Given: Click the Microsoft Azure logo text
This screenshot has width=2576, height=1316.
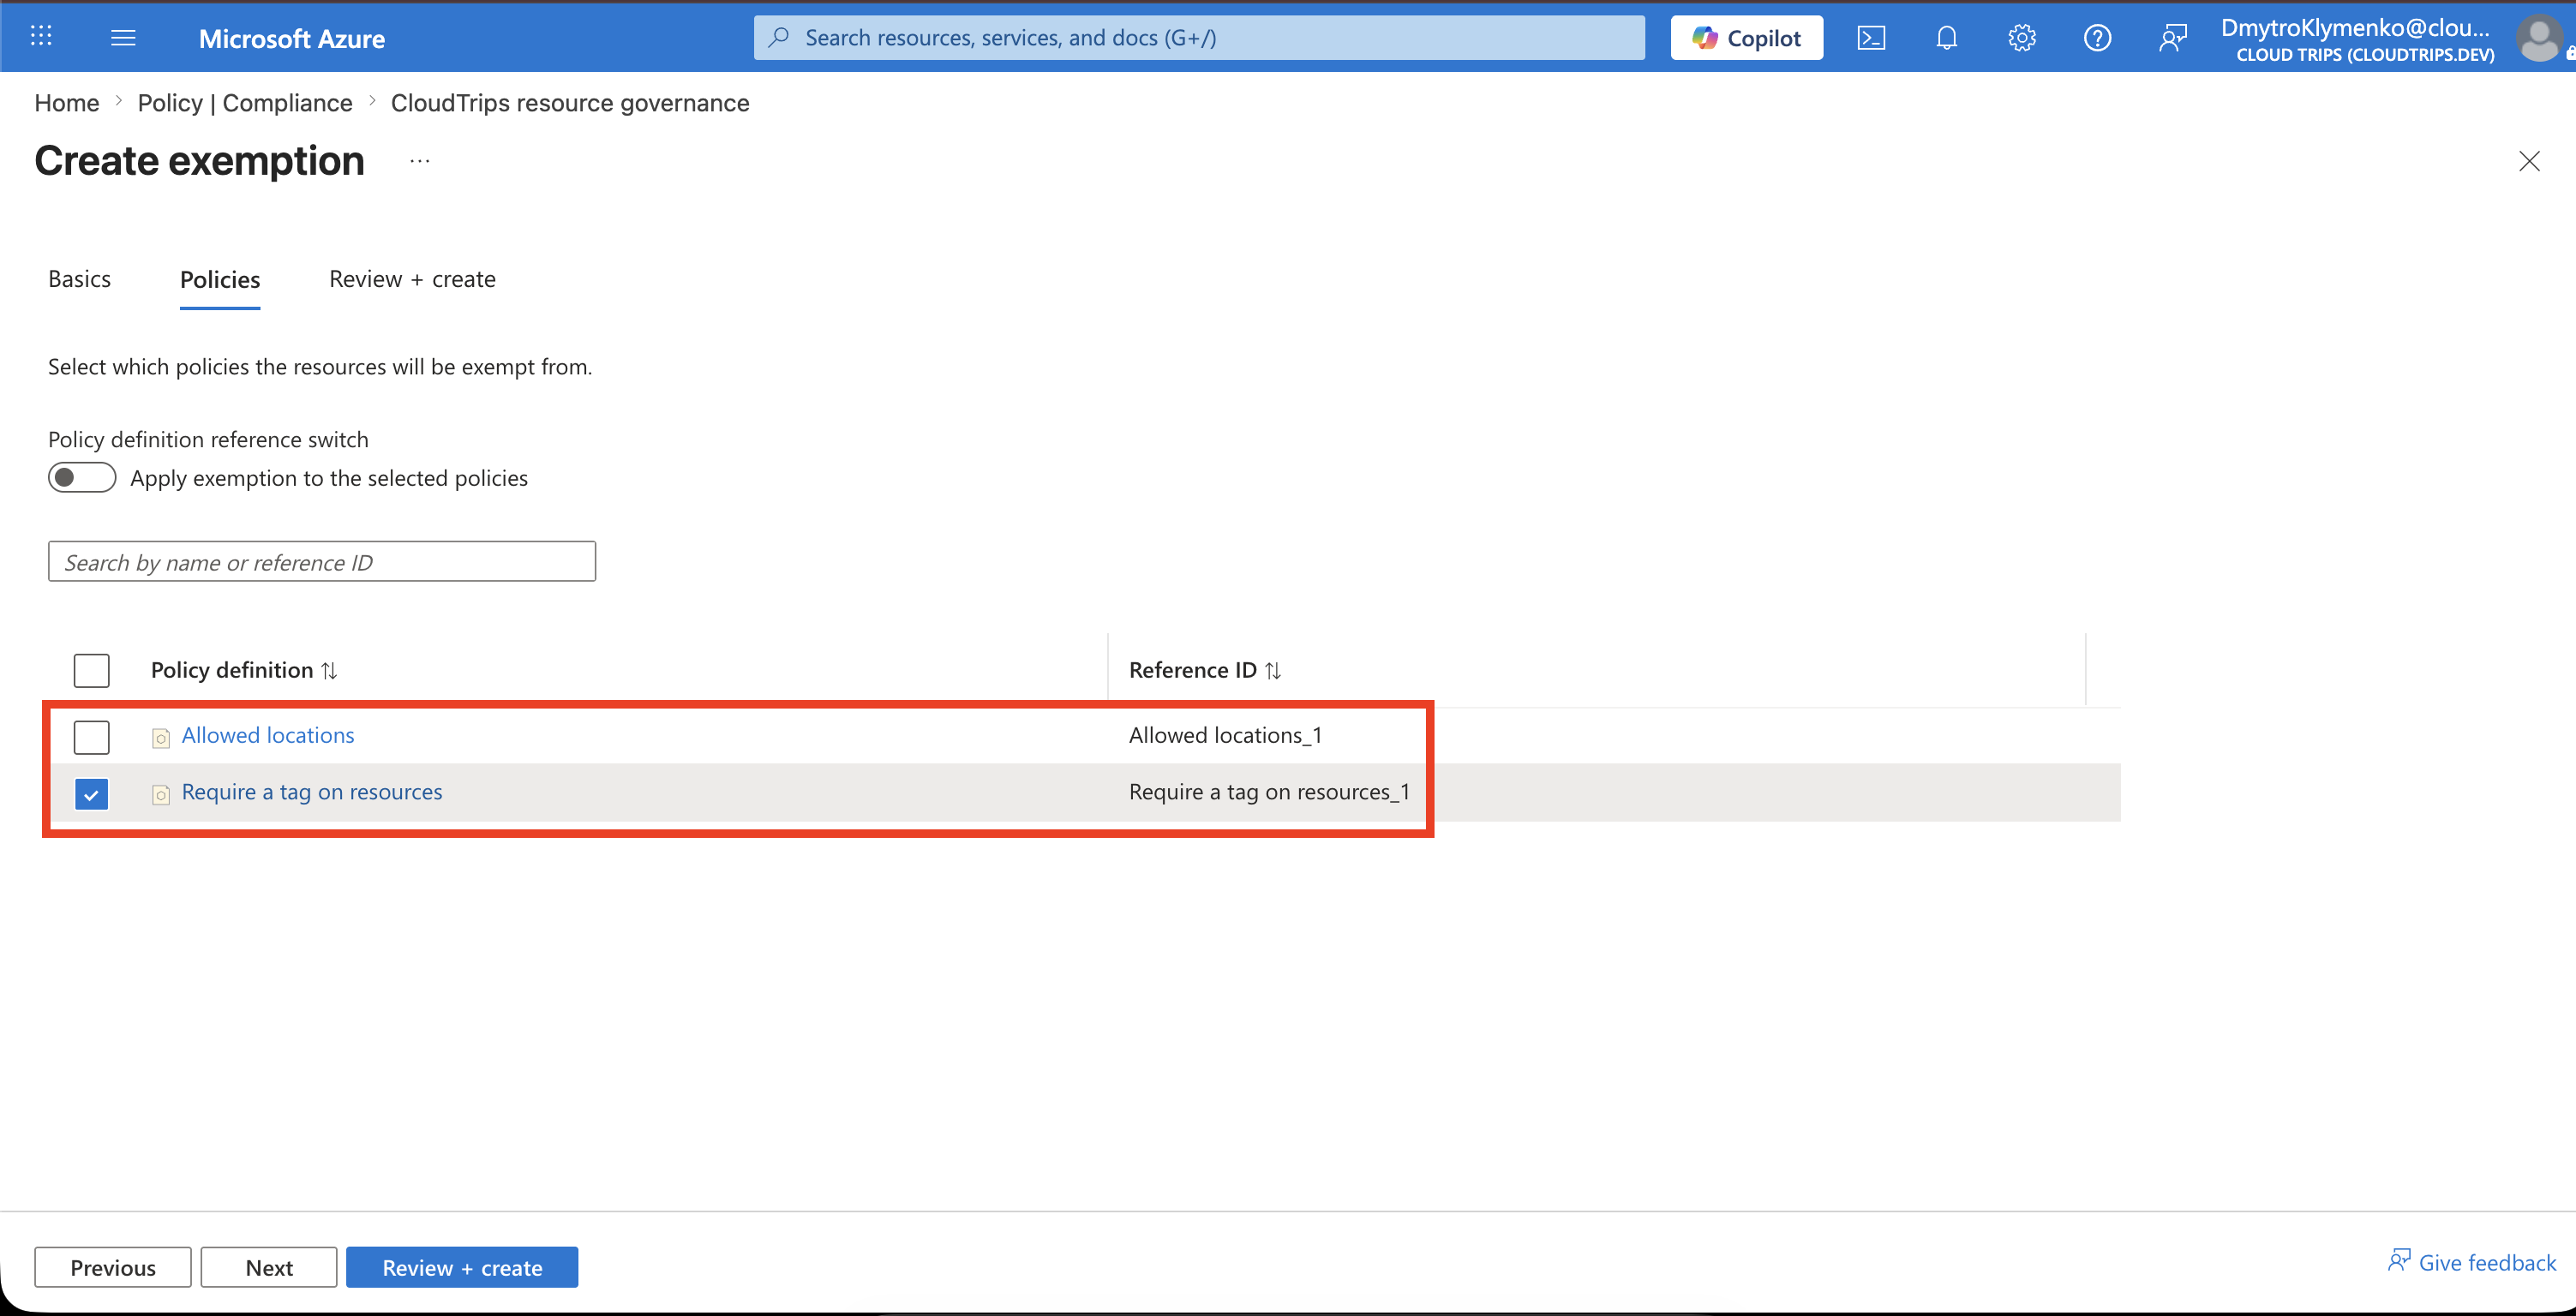Looking at the screenshot, I should pos(292,38).
